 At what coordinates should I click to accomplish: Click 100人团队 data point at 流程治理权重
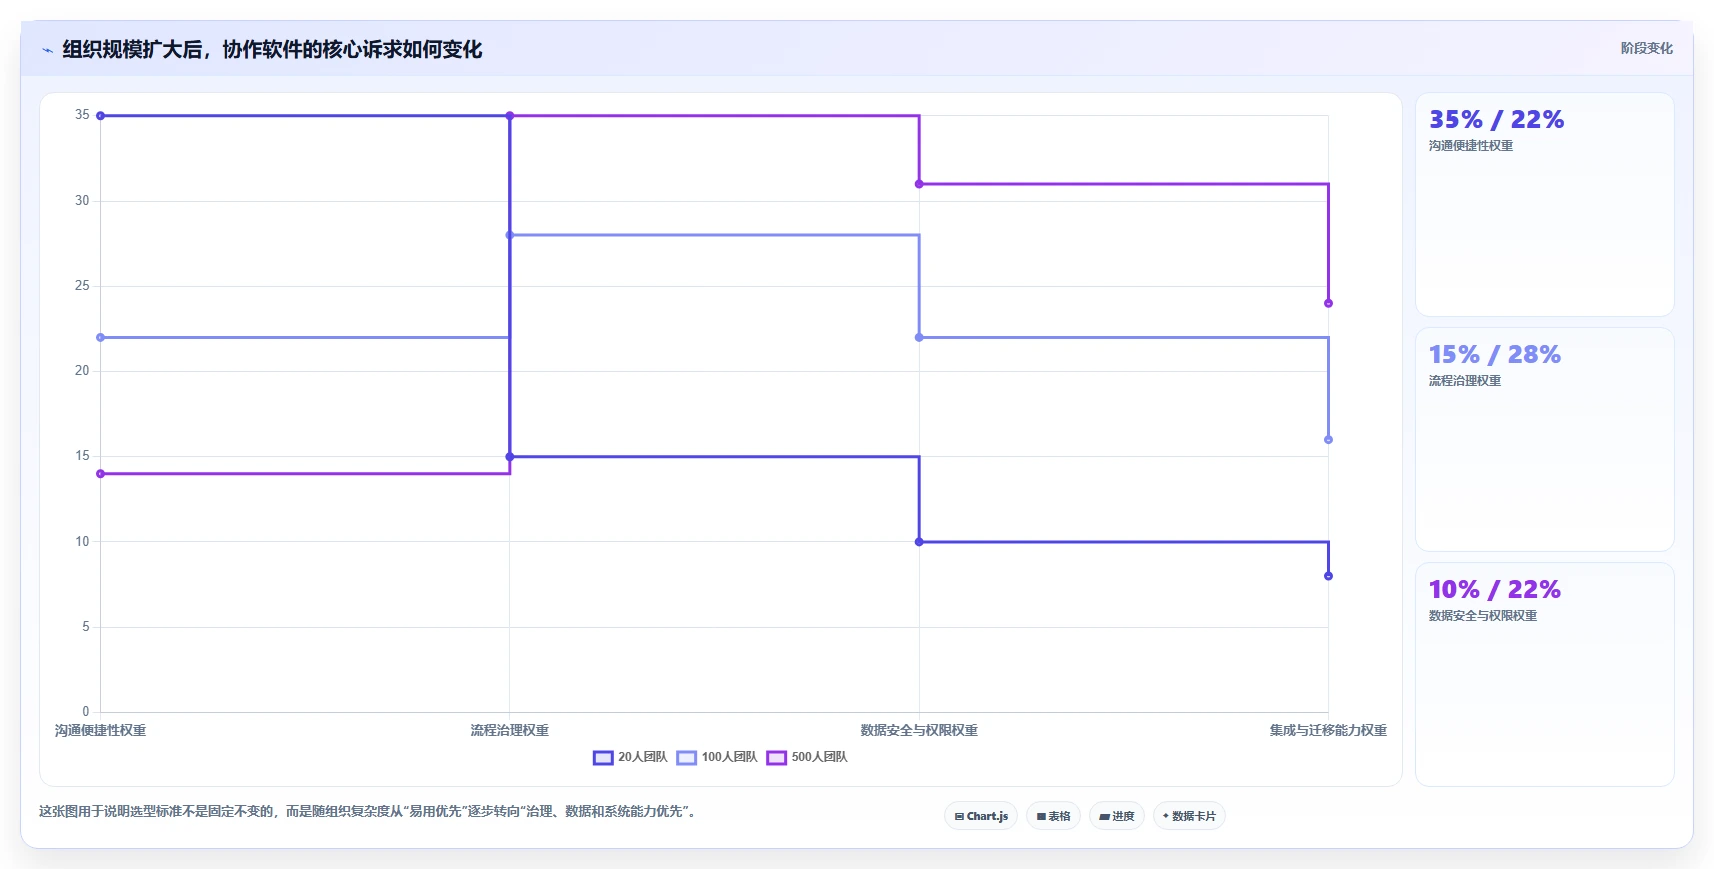click(x=510, y=235)
